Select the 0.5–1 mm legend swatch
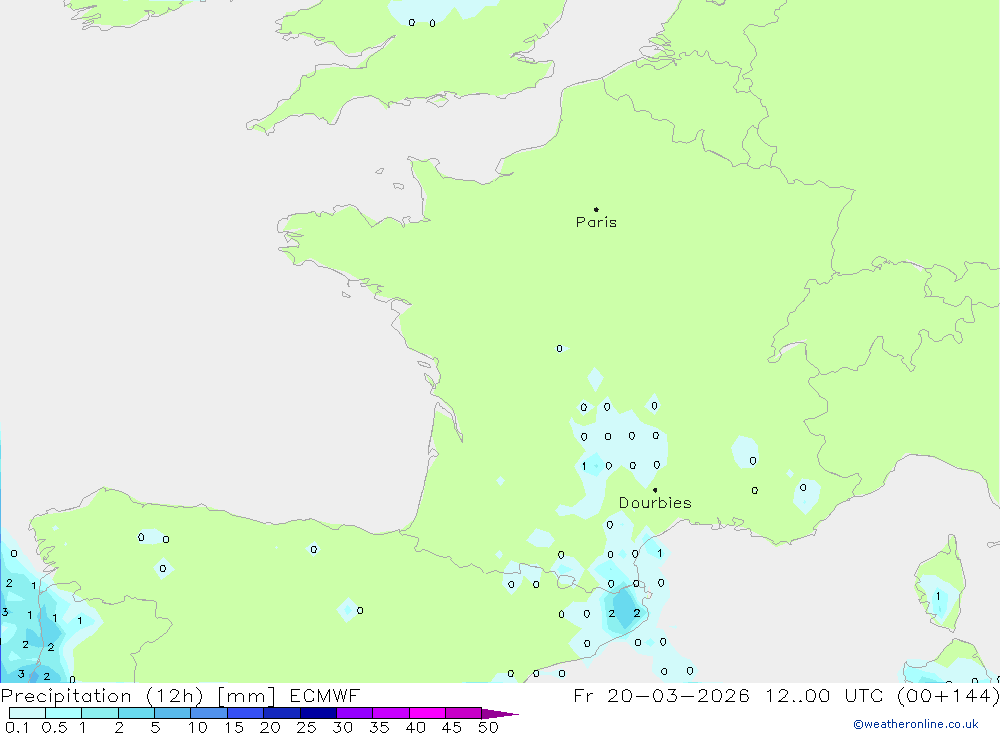This screenshot has height=733, width=1000. pyautogui.click(x=64, y=713)
